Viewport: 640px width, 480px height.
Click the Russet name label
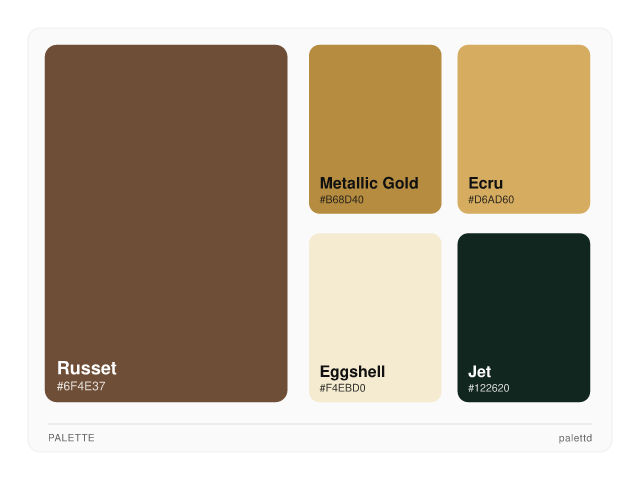pyautogui.click(x=87, y=368)
